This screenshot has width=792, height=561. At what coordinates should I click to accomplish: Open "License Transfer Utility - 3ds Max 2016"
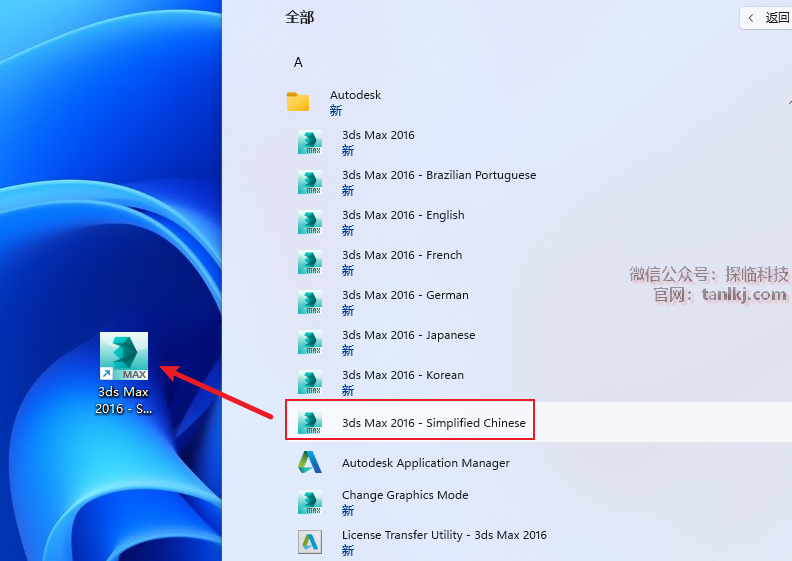444,535
